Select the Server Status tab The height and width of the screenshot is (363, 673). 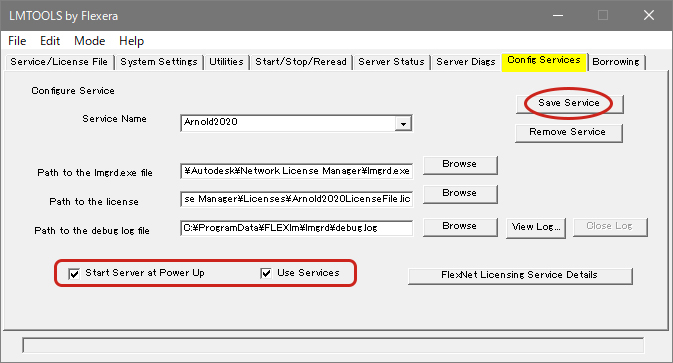click(391, 62)
